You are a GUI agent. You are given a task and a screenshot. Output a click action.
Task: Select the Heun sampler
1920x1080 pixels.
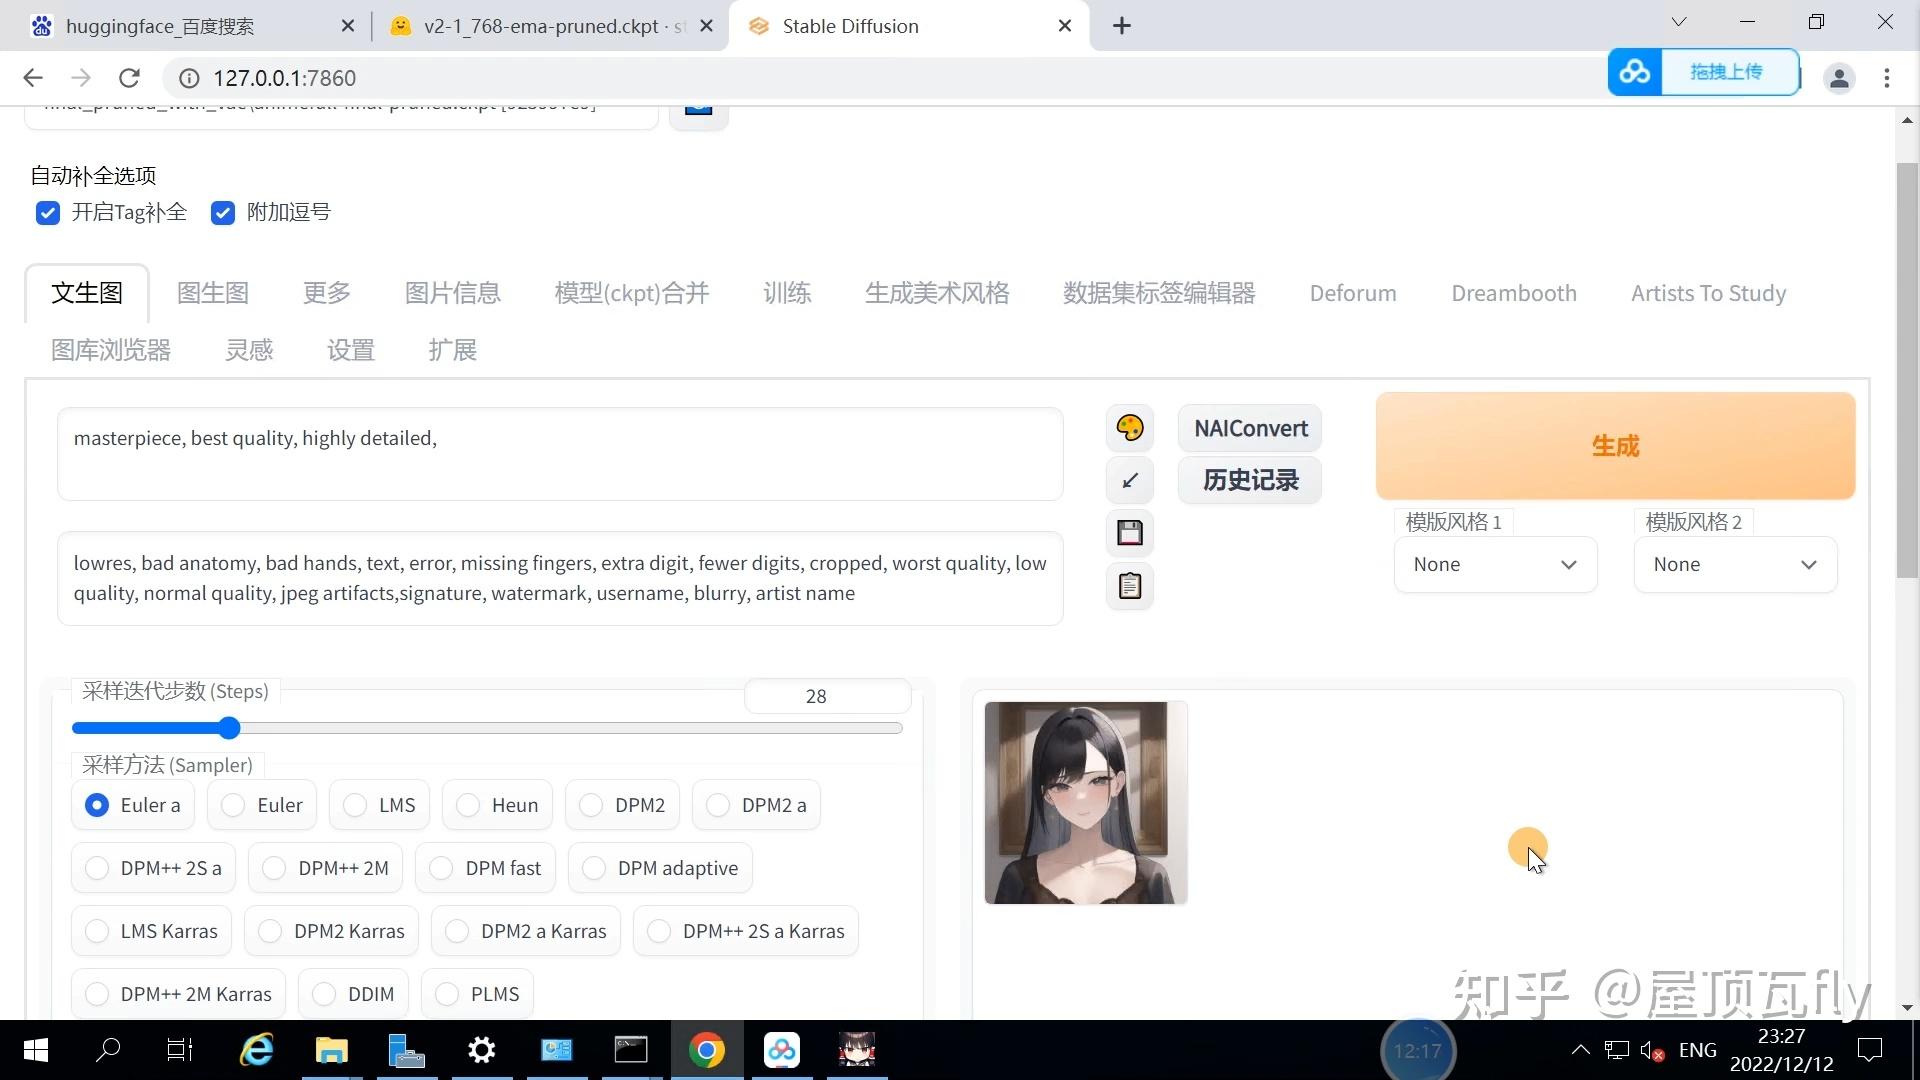[x=497, y=805]
